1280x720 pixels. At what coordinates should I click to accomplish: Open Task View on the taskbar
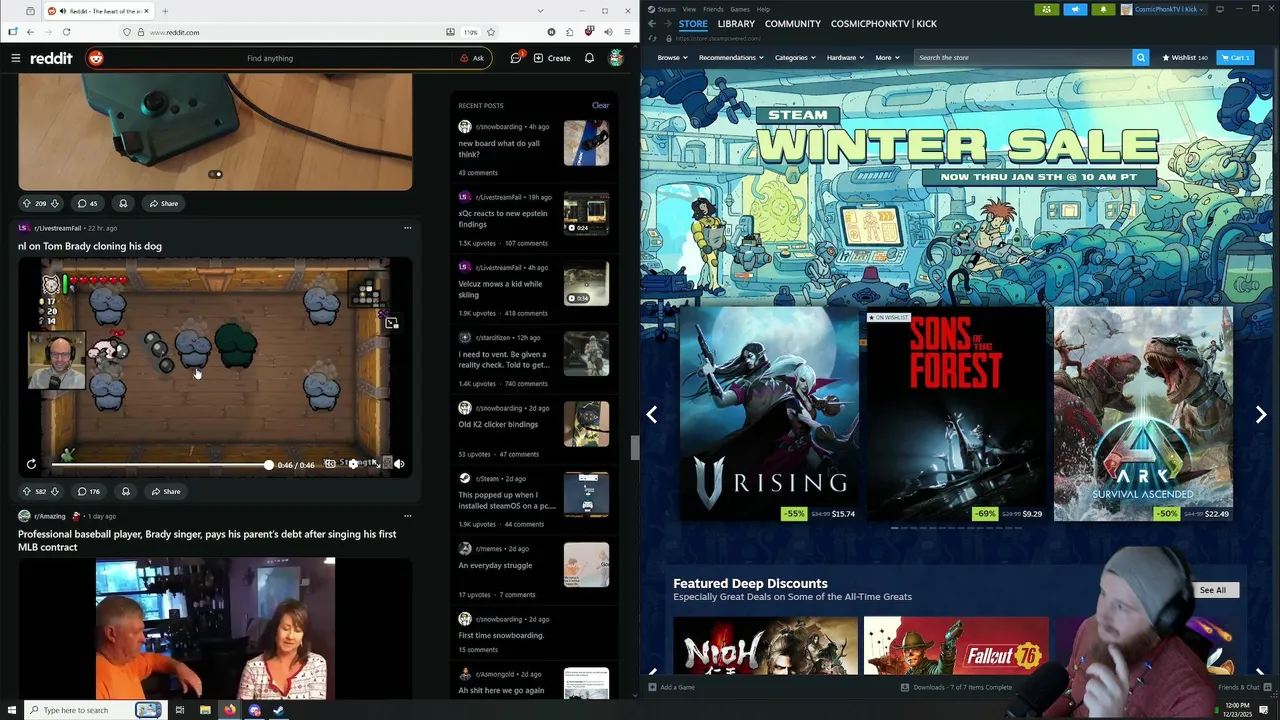coord(180,710)
